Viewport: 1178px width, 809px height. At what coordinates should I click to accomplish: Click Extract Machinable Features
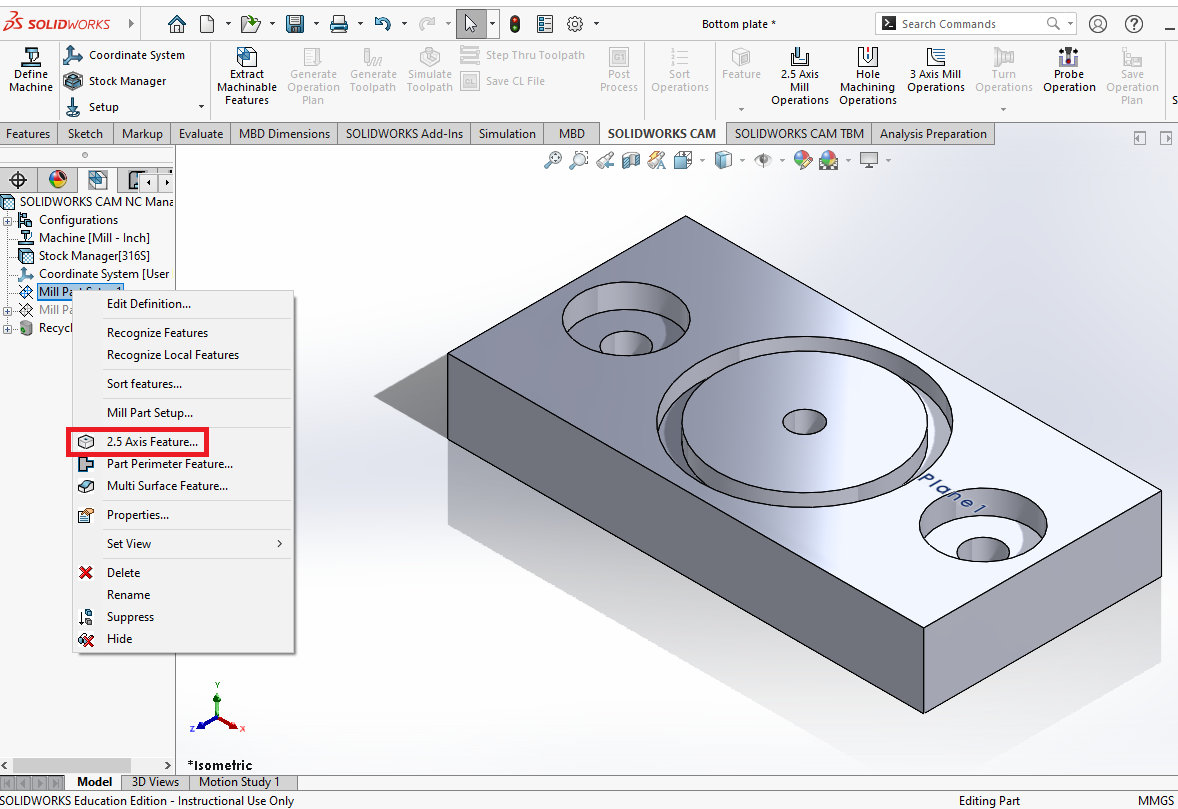point(246,77)
